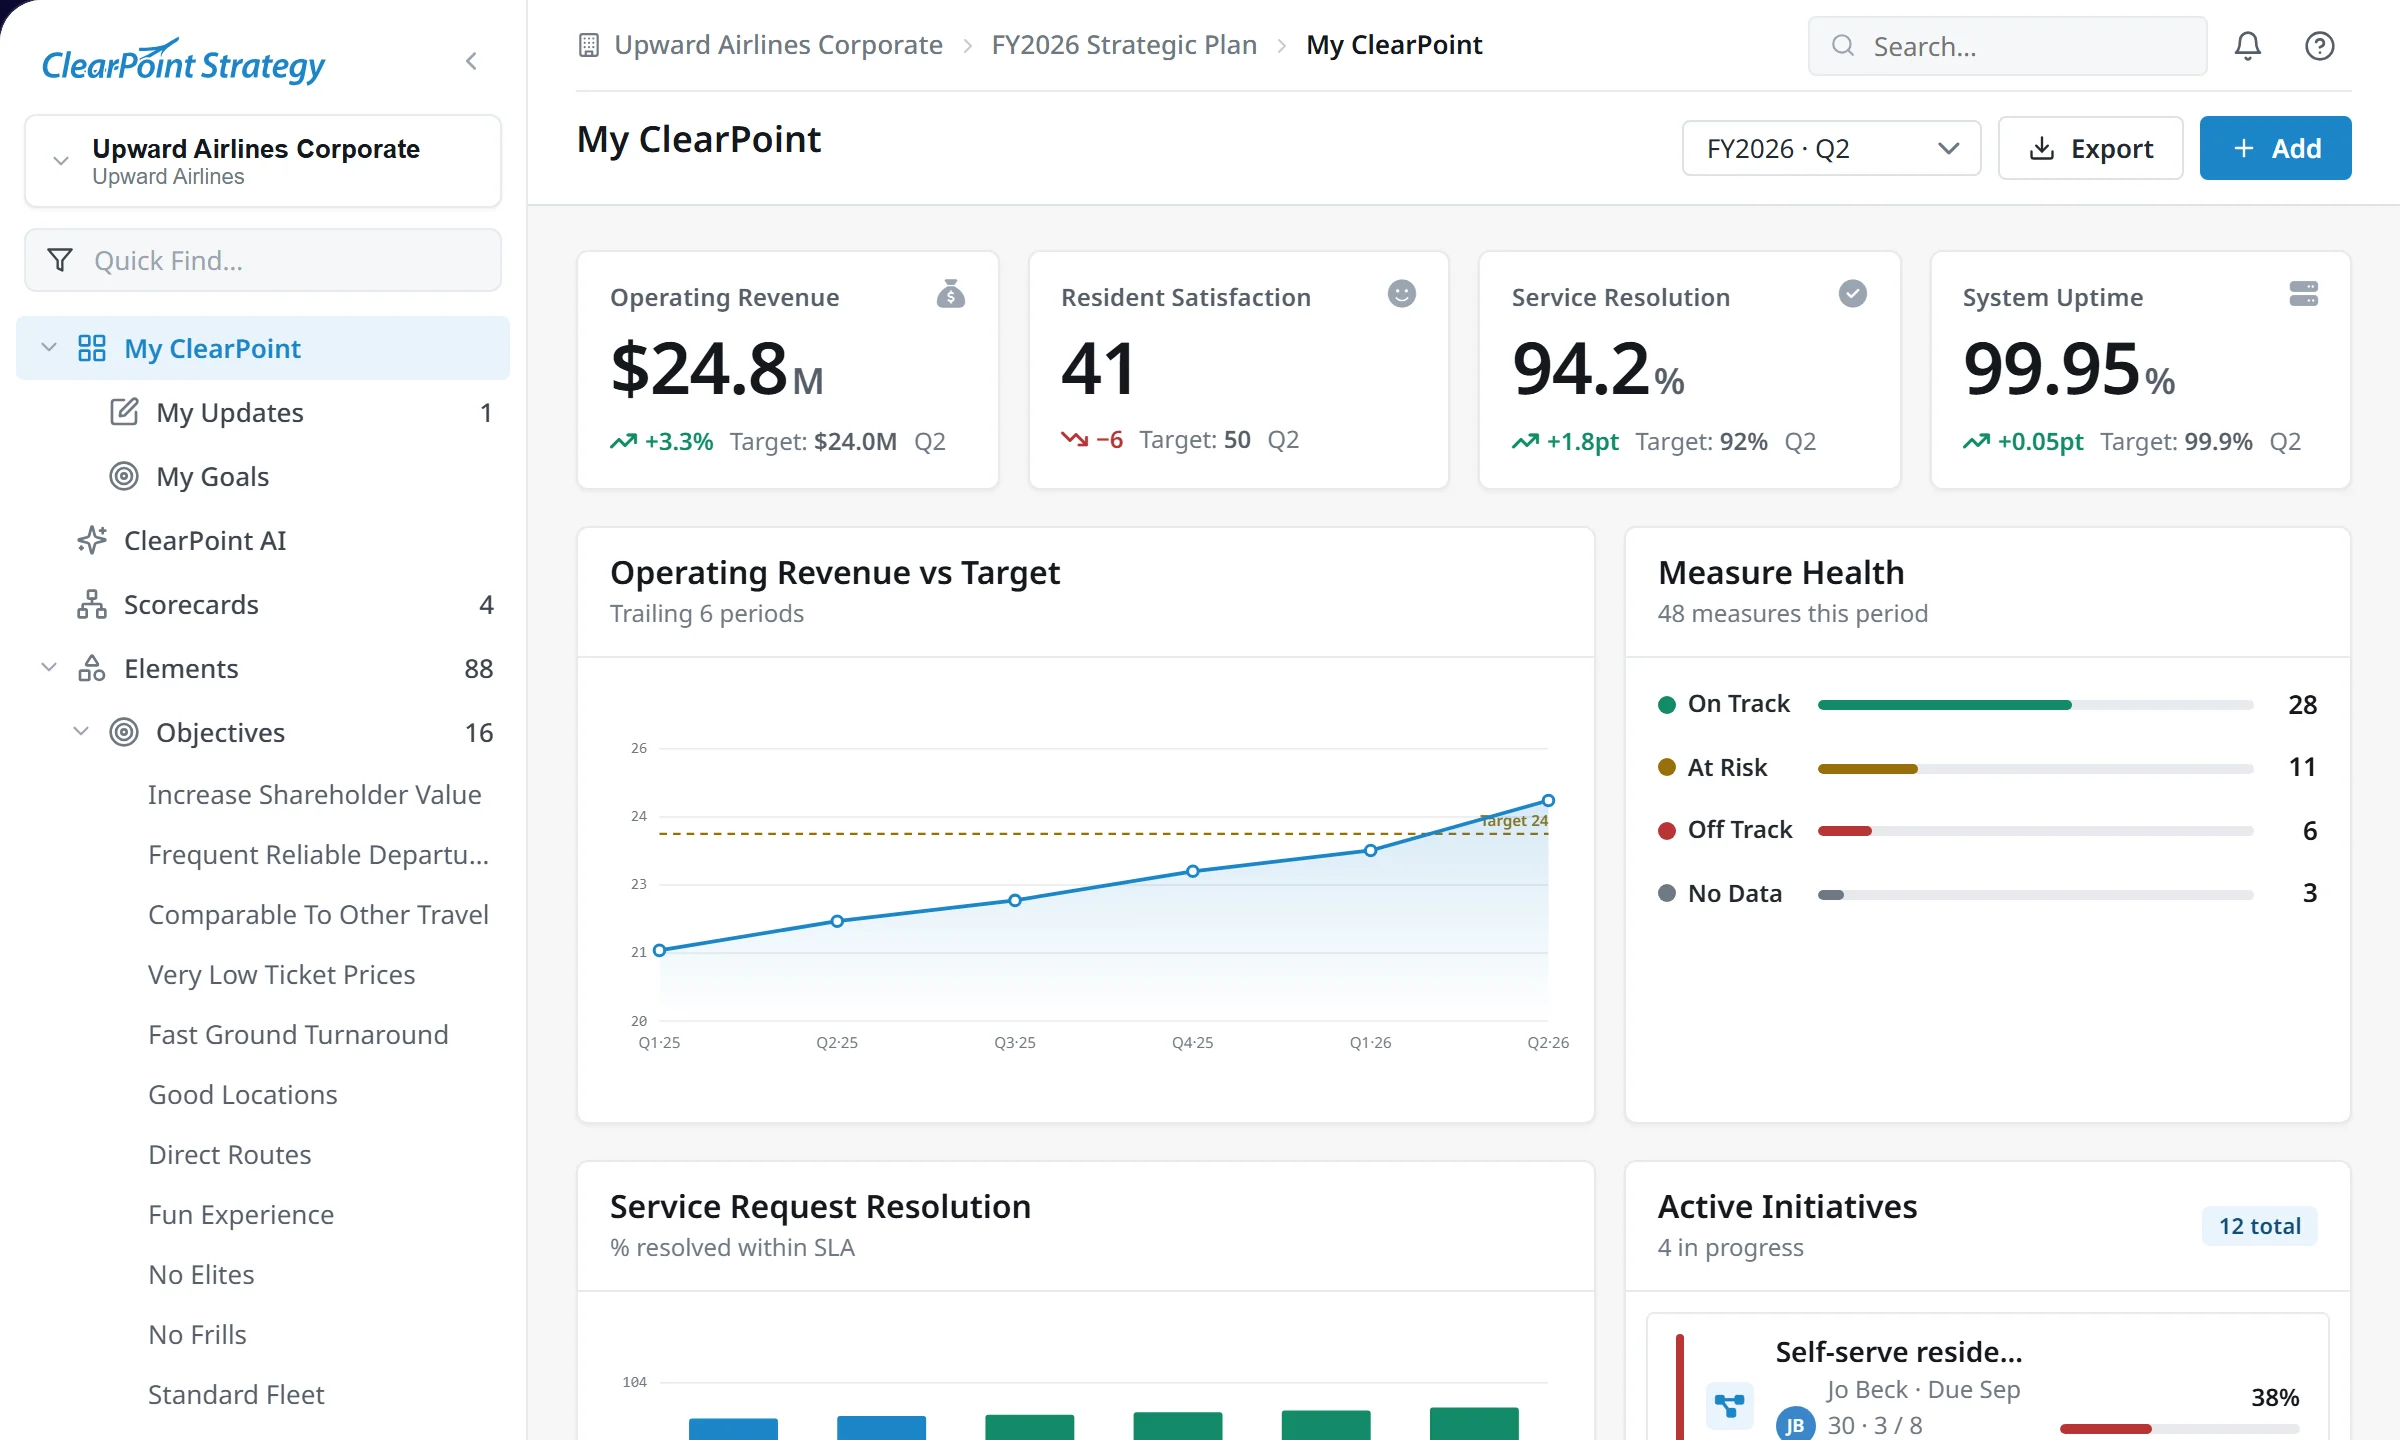Open Scorecards in the sidebar
The width and height of the screenshot is (2400, 1440).
point(263,604)
